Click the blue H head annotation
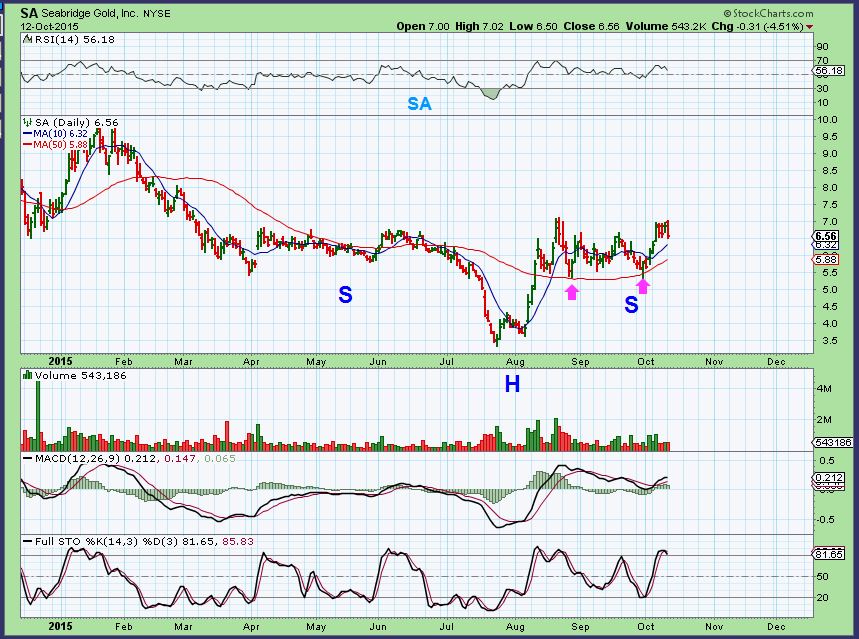 coord(511,384)
